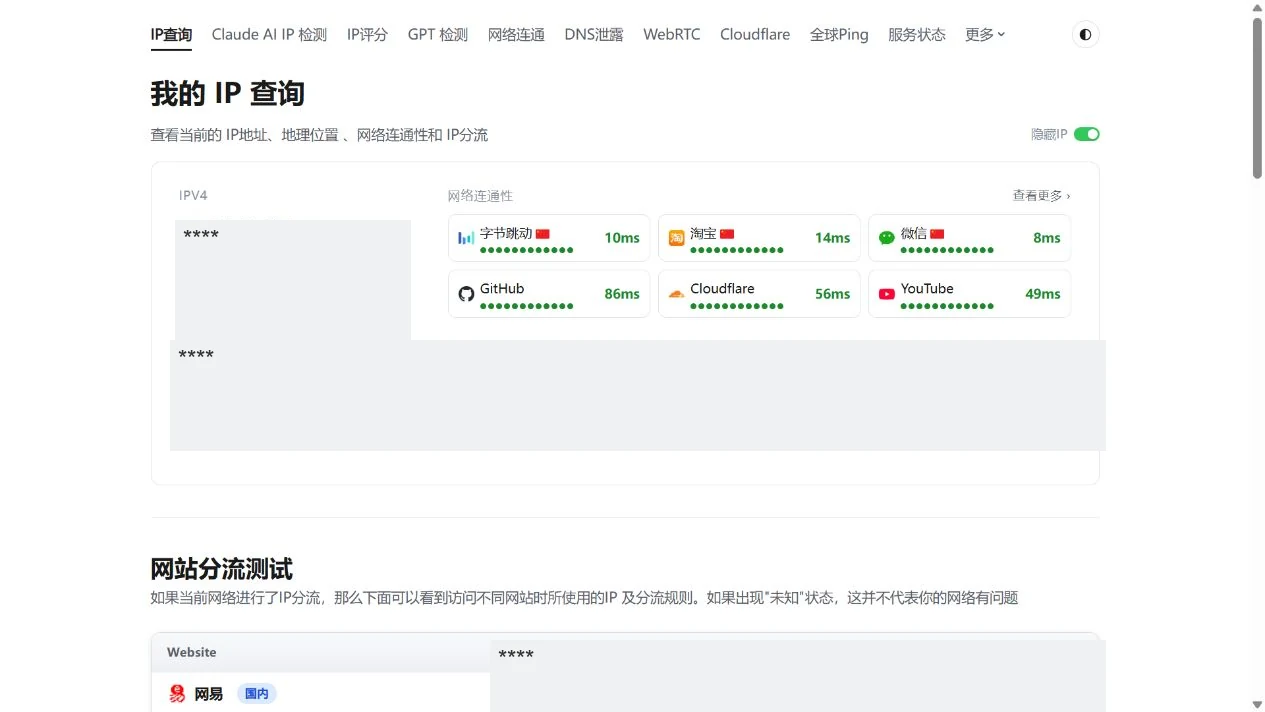
Task: Open the DNS泄露 tab
Action: 594,34
